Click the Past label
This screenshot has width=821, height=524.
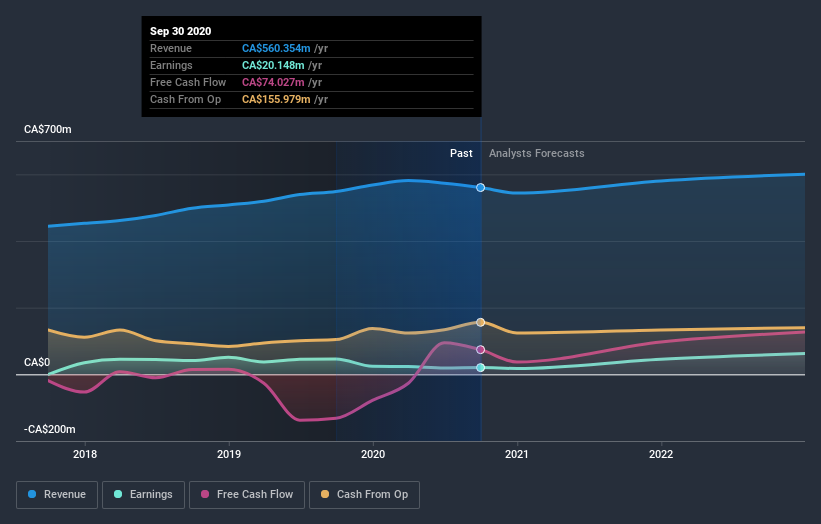(461, 153)
